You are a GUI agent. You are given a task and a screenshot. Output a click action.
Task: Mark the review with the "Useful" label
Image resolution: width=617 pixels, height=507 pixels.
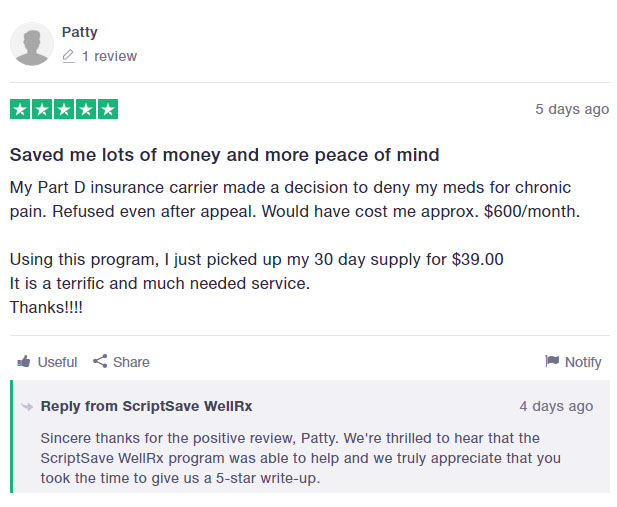[x=57, y=362]
